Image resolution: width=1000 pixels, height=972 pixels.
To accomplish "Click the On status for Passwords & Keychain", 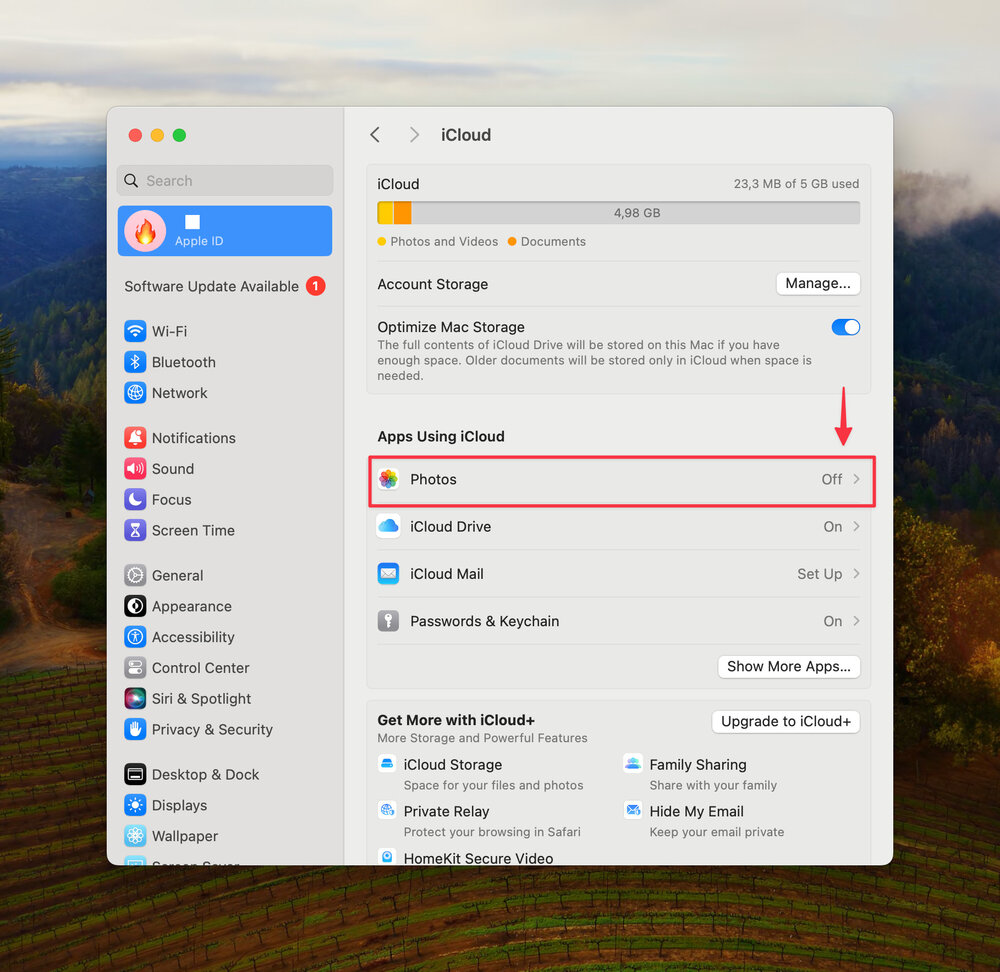I will click(x=832, y=621).
